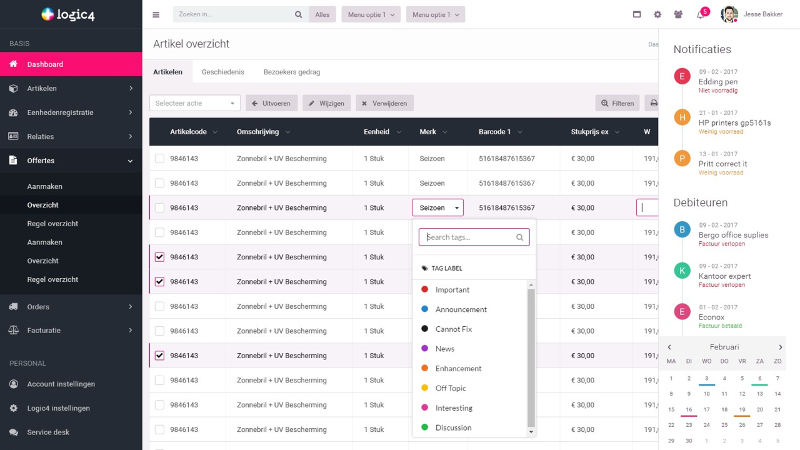Open the Bezoekers gedrag tab
The width and height of the screenshot is (800, 450).
click(292, 72)
